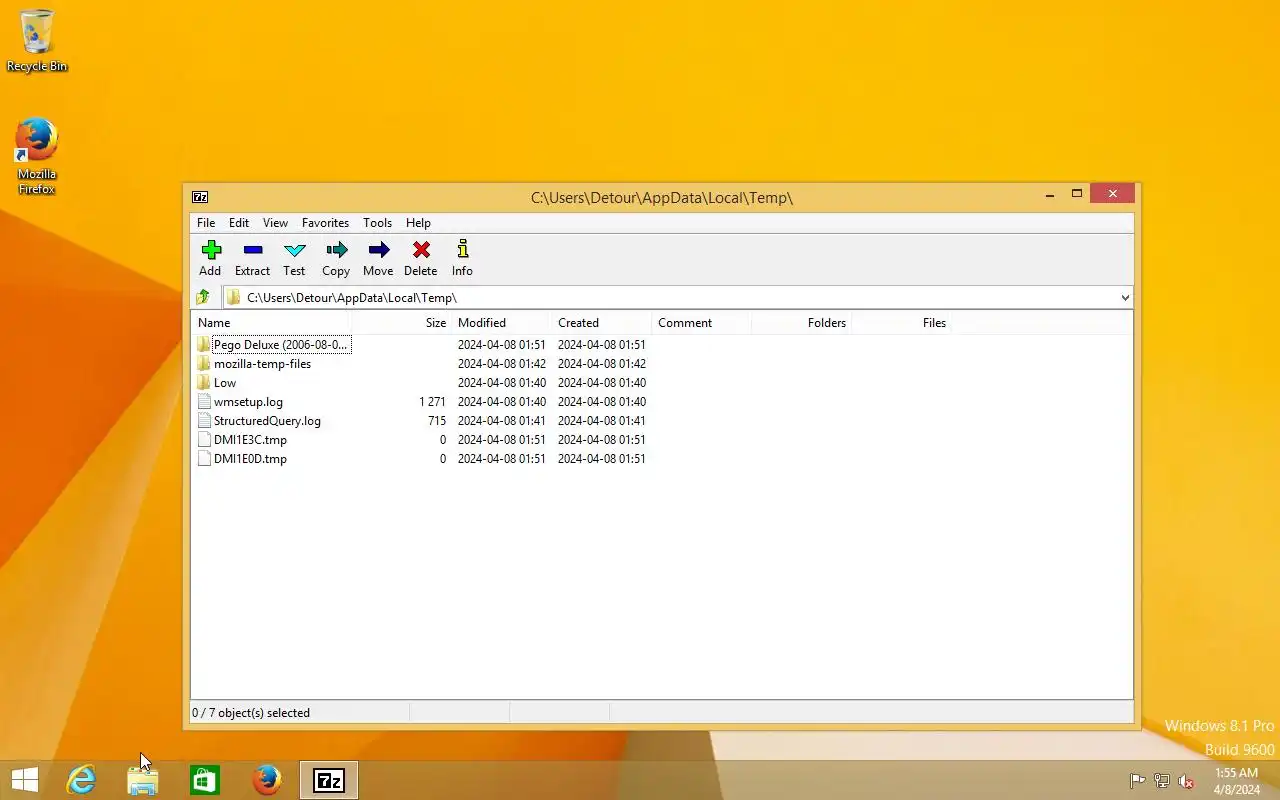Click the Info toolbar icon
Screen dimensions: 1280x800
[x=462, y=250]
